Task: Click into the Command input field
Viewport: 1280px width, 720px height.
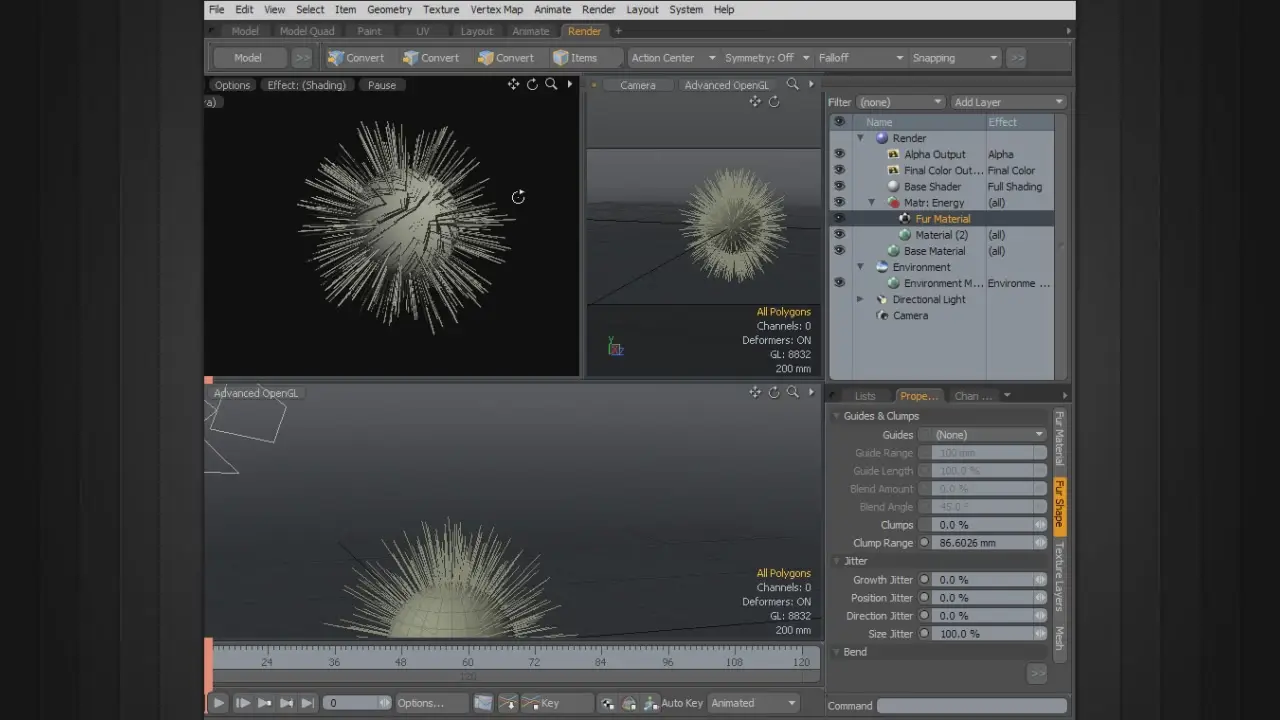Action: (x=971, y=706)
